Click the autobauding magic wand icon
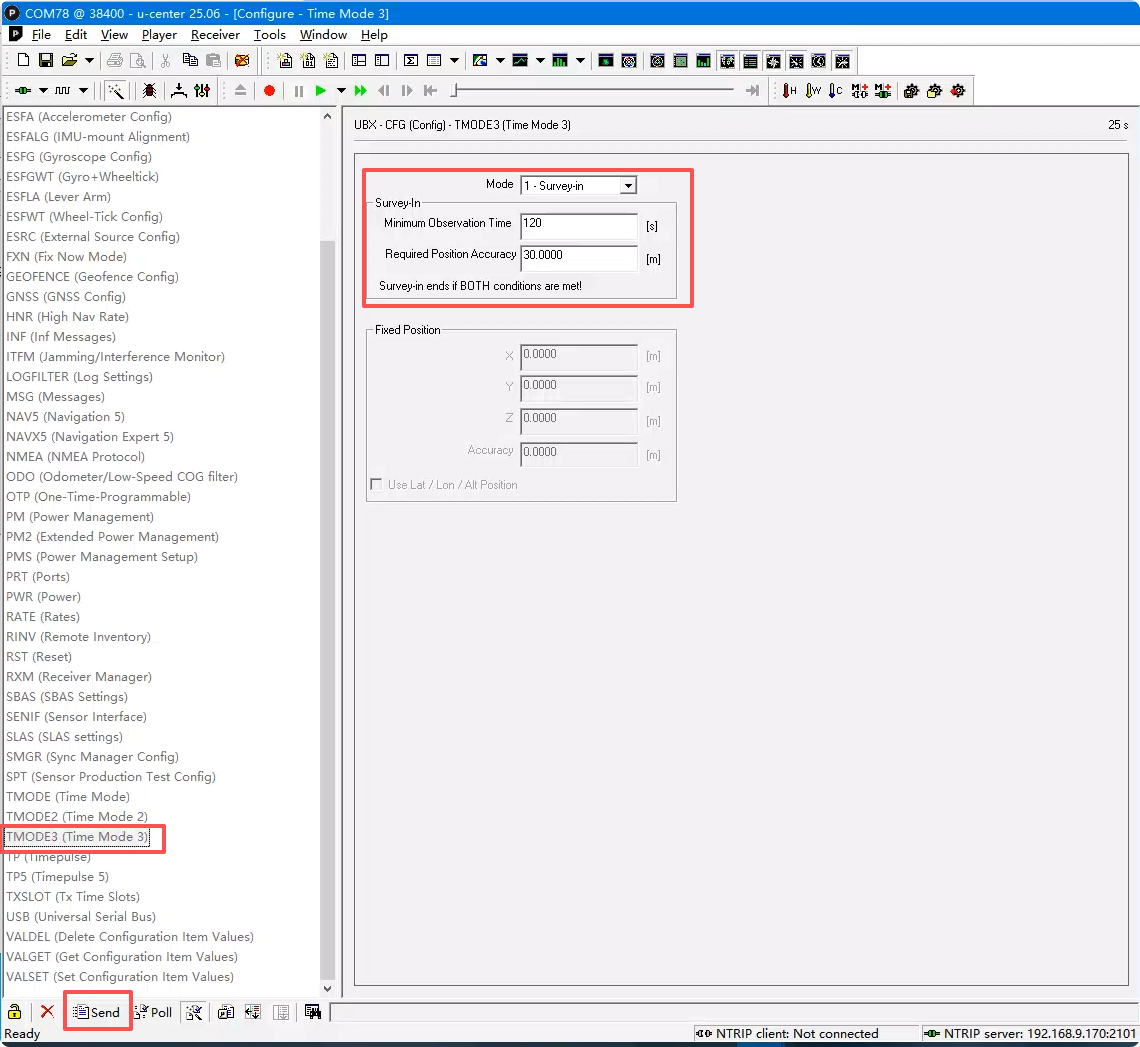This screenshot has height=1047, width=1140. tap(116, 91)
